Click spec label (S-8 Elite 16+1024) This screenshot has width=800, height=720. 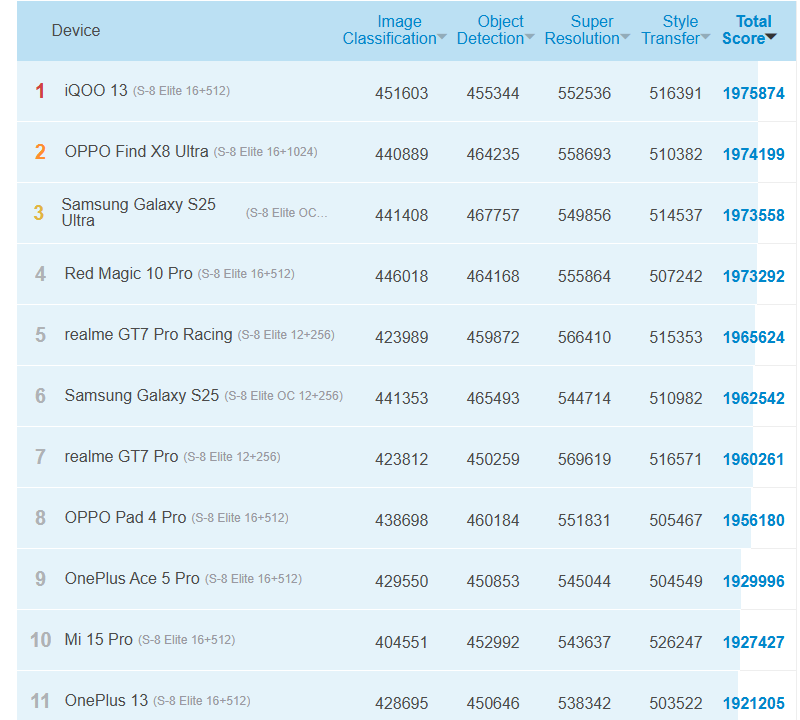point(265,152)
